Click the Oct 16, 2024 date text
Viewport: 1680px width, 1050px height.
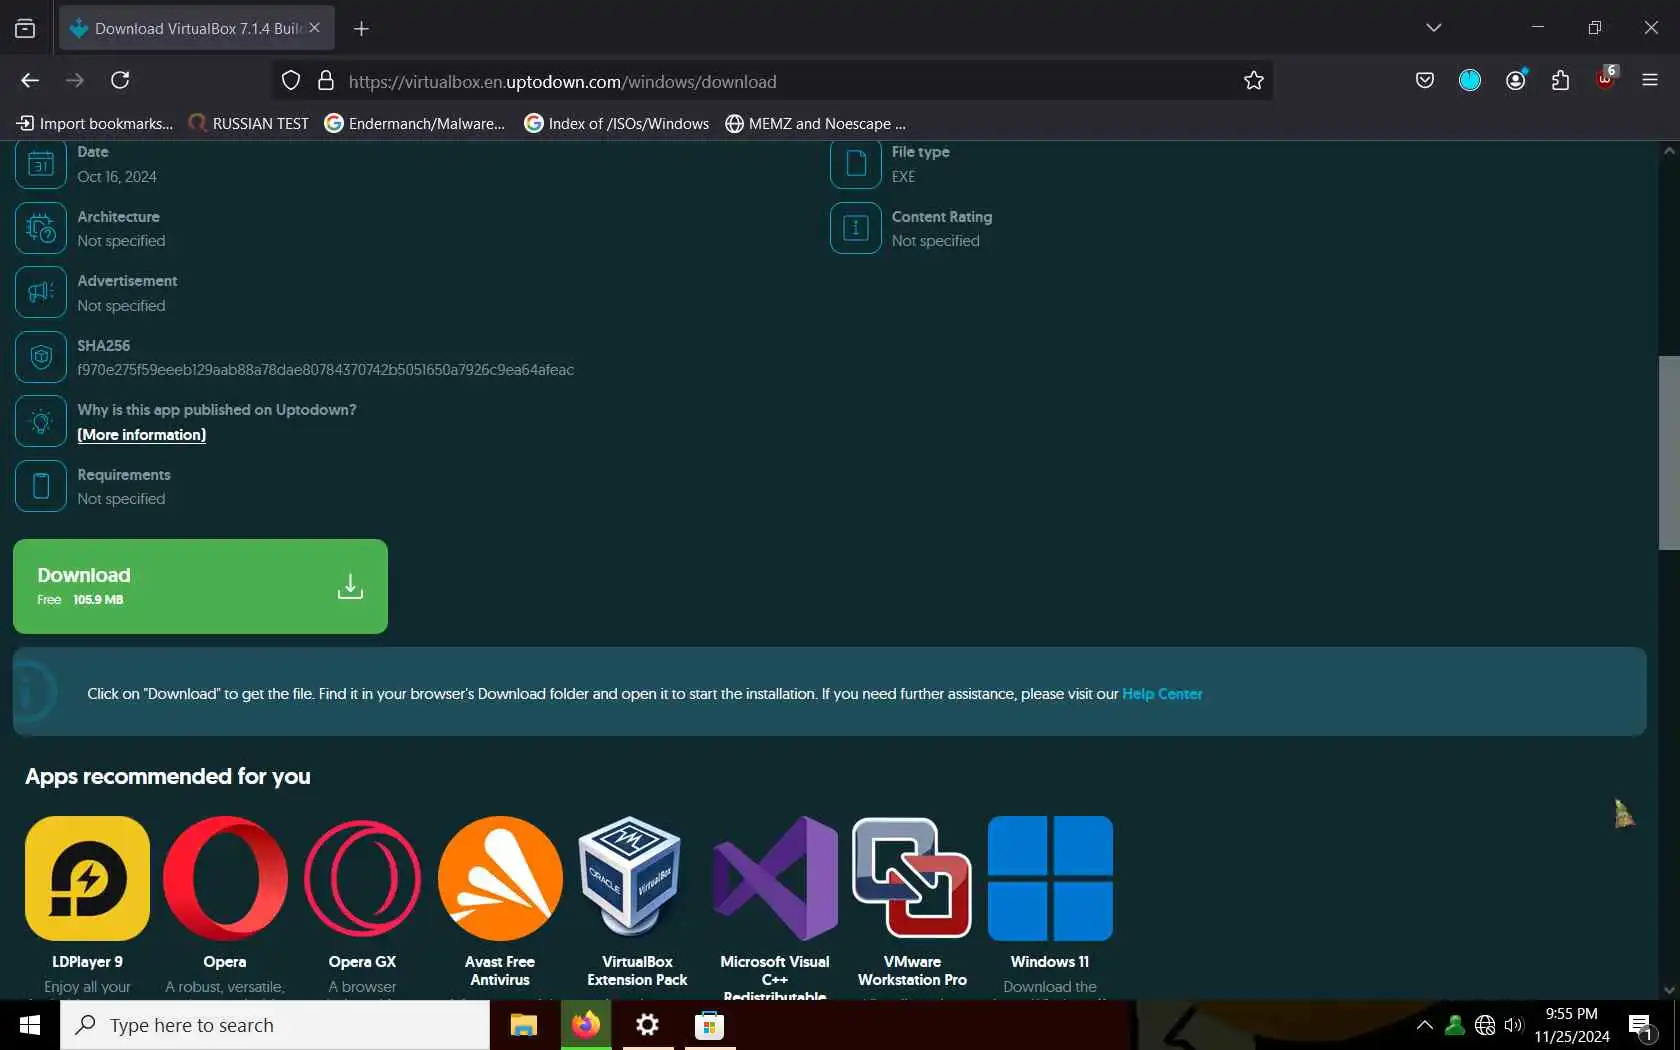[117, 177]
